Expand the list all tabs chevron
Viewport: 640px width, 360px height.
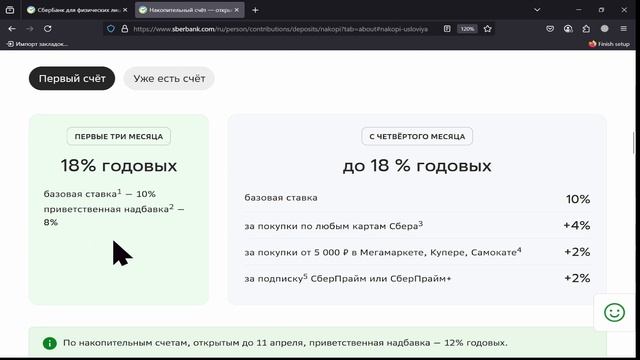pos(537,10)
